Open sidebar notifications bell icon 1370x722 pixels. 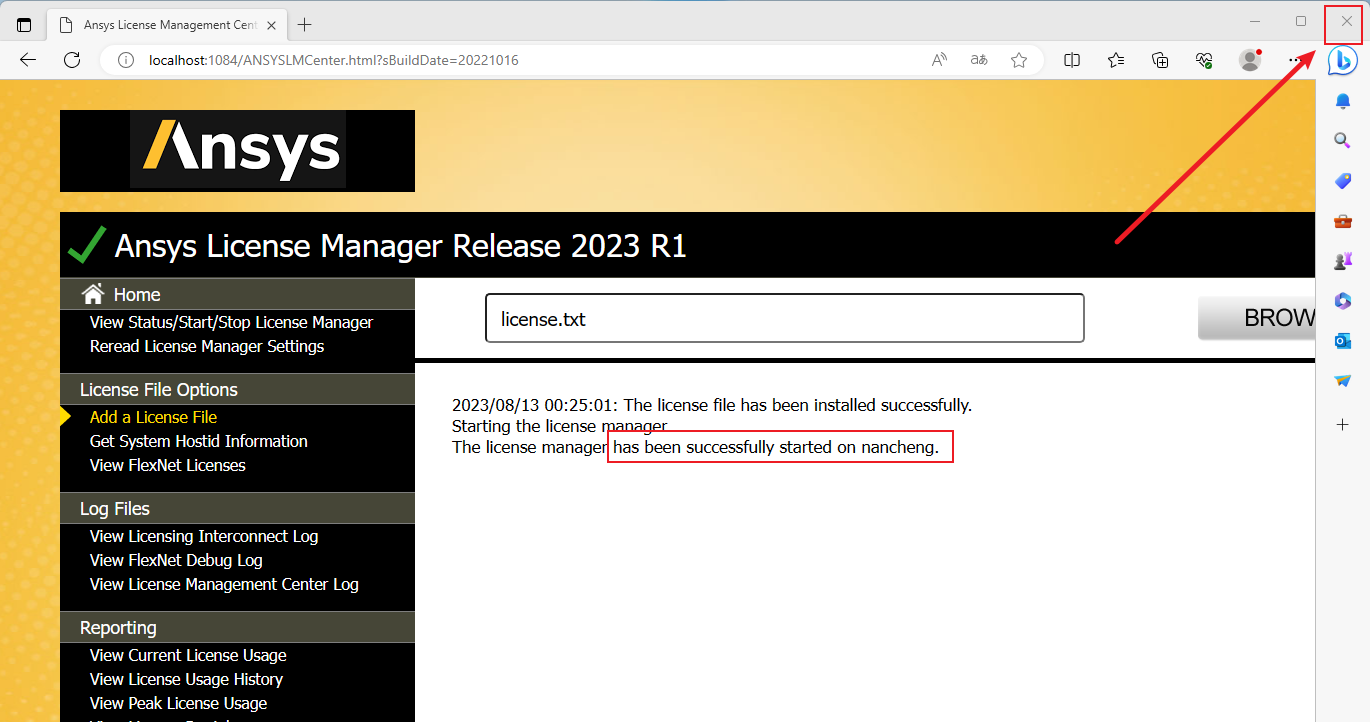pyautogui.click(x=1343, y=101)
